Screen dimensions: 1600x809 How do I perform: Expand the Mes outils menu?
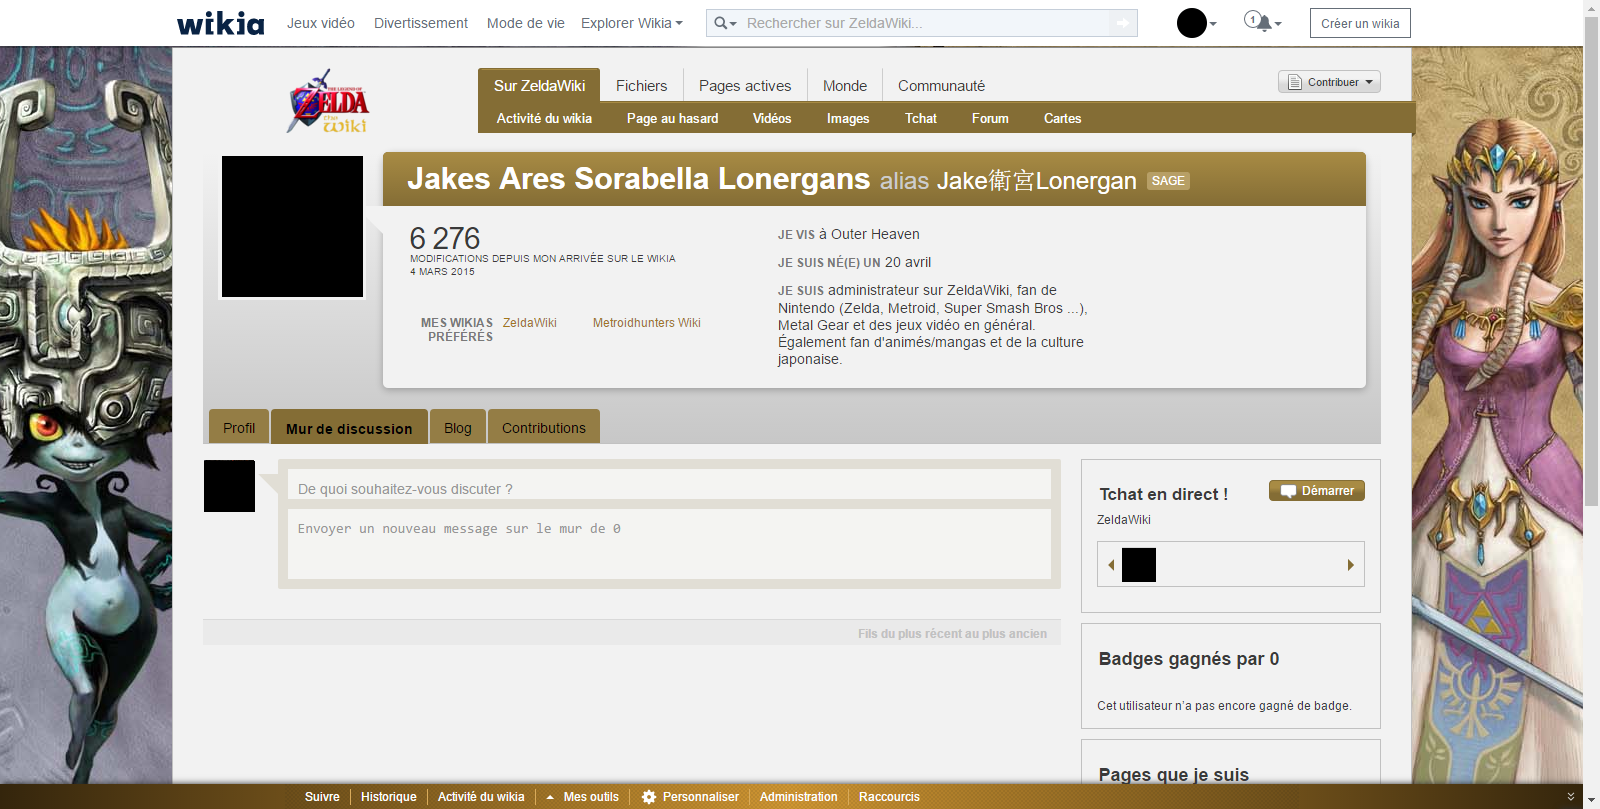click(582, 797)
